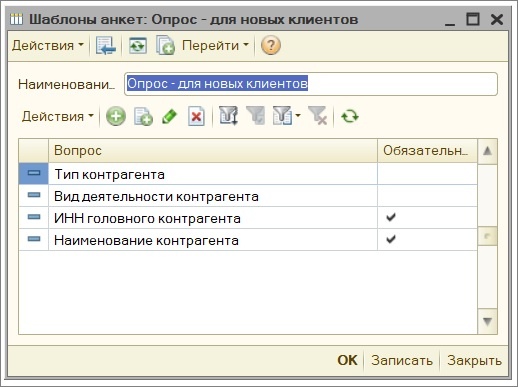Image resolution: width=518 pixels, height=387 pixels.
Task: Expand the Перейти dropdown menu
Action: click(215, 45)
